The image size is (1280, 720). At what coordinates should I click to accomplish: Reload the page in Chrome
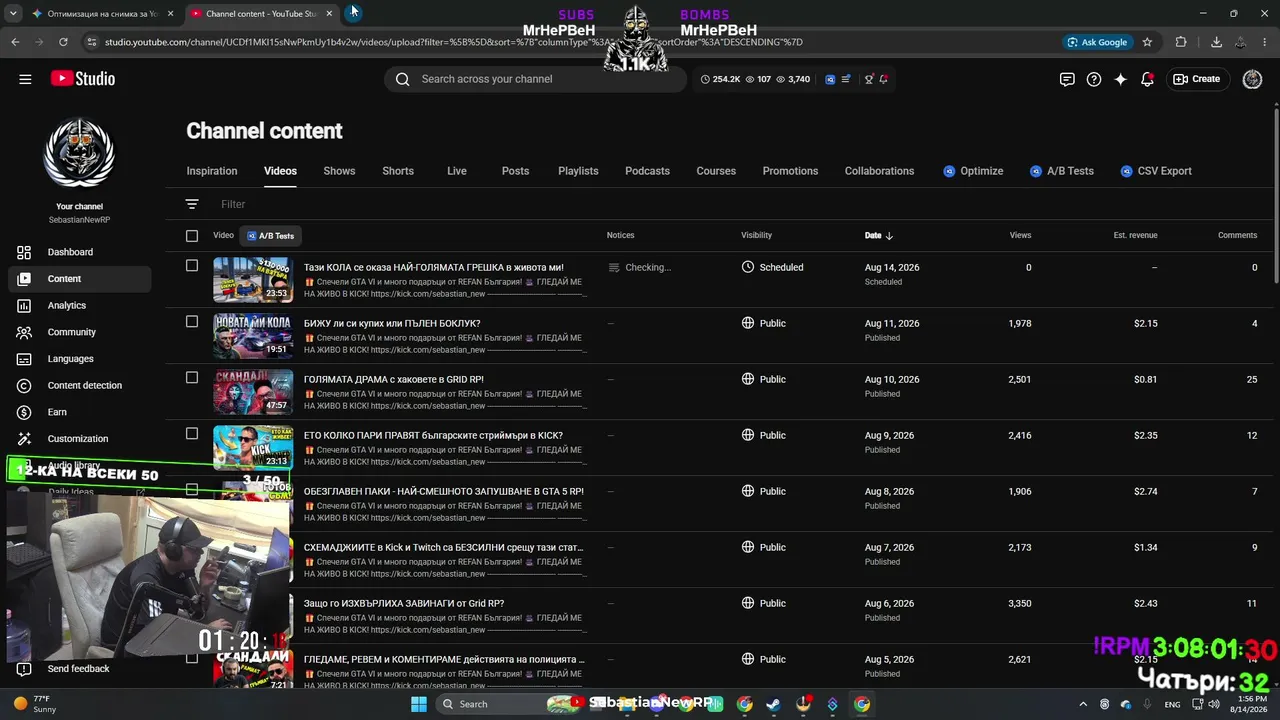63,42
